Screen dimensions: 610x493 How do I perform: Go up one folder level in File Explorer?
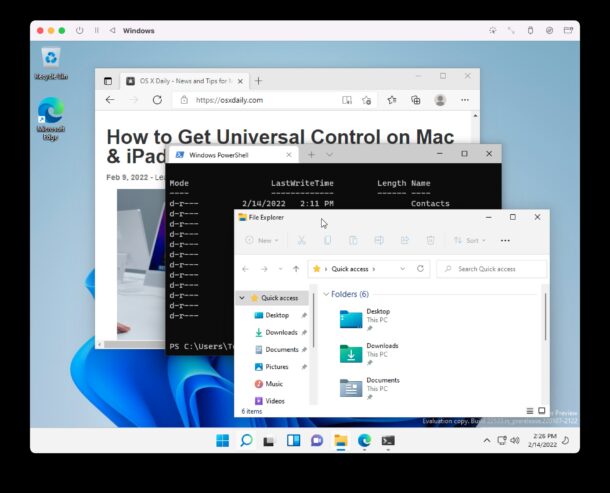point(296,269)
